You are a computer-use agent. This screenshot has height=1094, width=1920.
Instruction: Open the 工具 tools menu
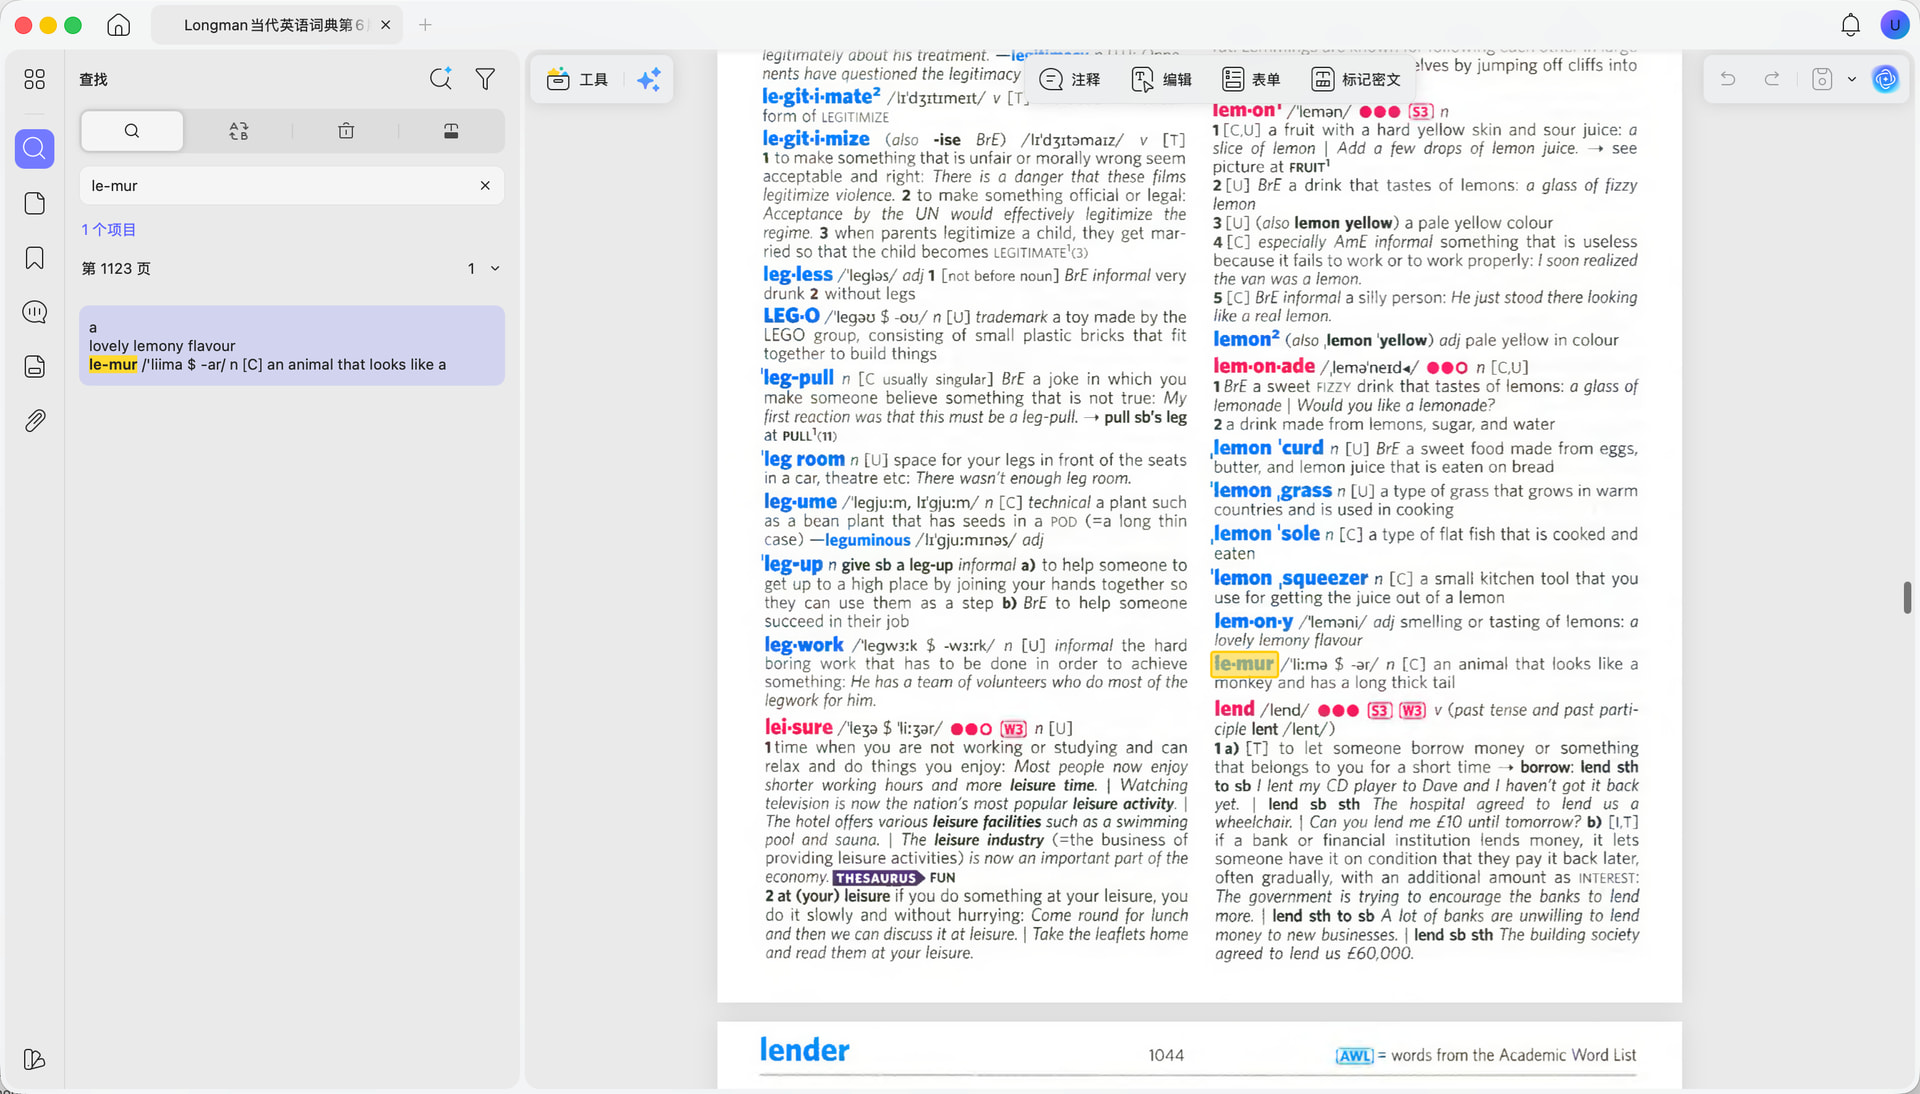click(578, 79)
